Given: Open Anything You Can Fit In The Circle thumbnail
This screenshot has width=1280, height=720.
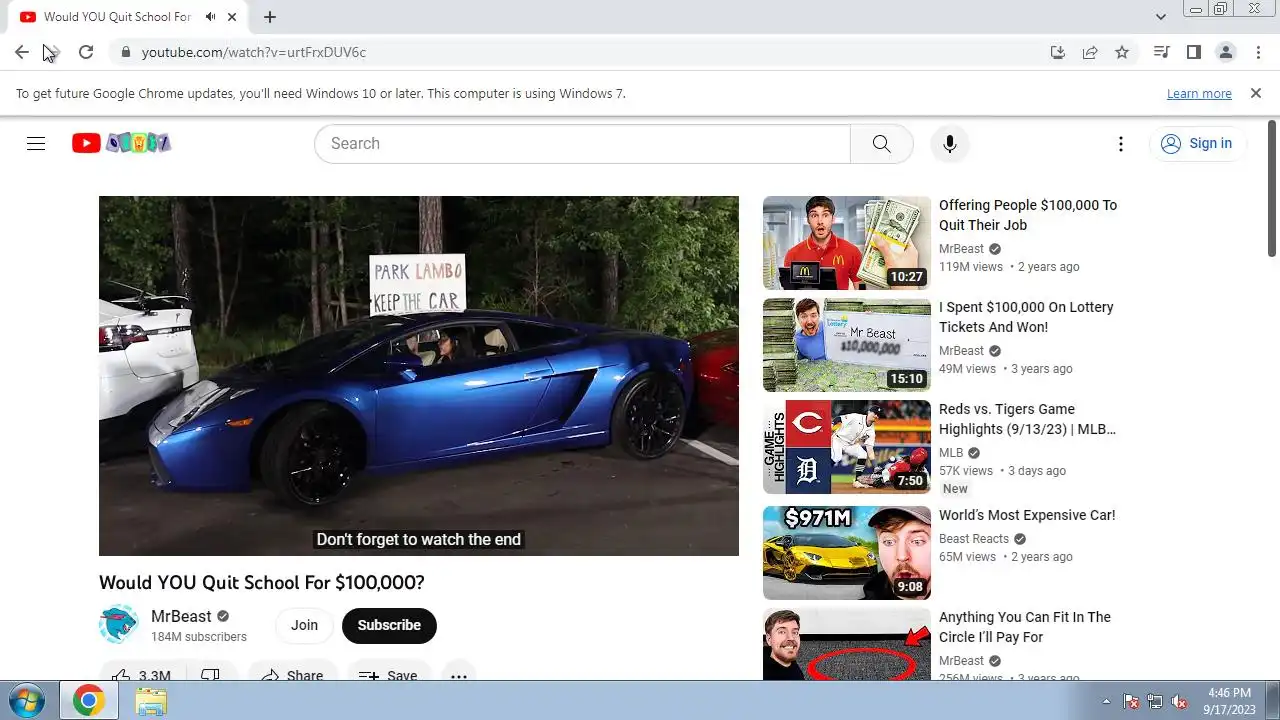Looking at the screenshot, I should point(847,645).
